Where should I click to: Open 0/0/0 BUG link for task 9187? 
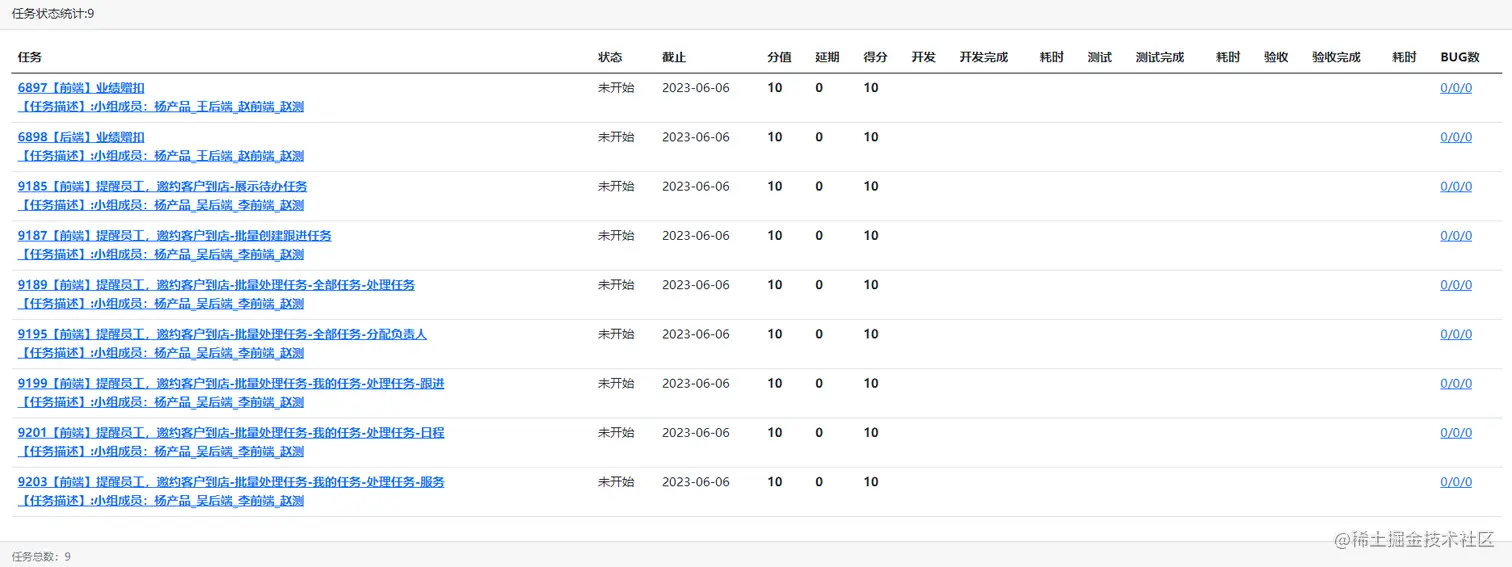click(x=1456, y=236)
